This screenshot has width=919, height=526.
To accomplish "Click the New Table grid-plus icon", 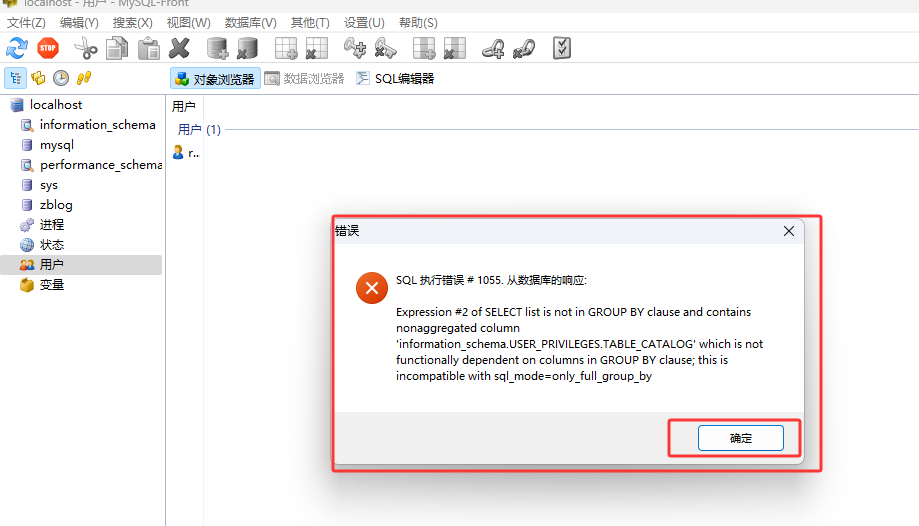I will click(x=286, y=48).
